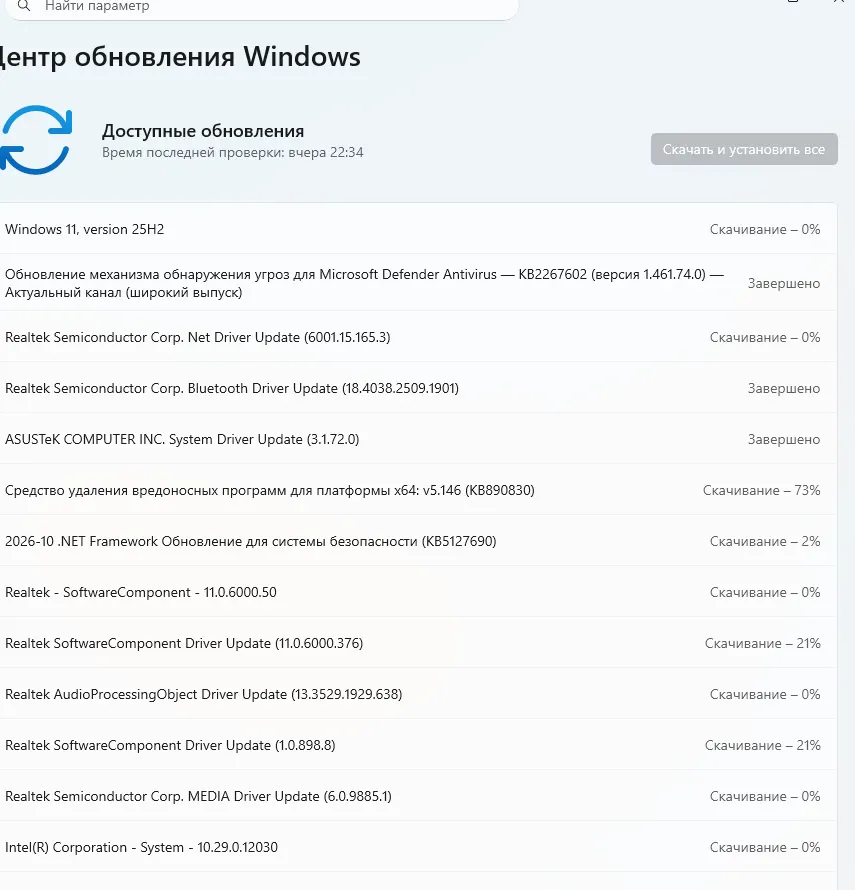Click the Realtek AudioProcessingObject Driver Update row
The height and width of the screenshot is (890, 855).
[418, 695]
